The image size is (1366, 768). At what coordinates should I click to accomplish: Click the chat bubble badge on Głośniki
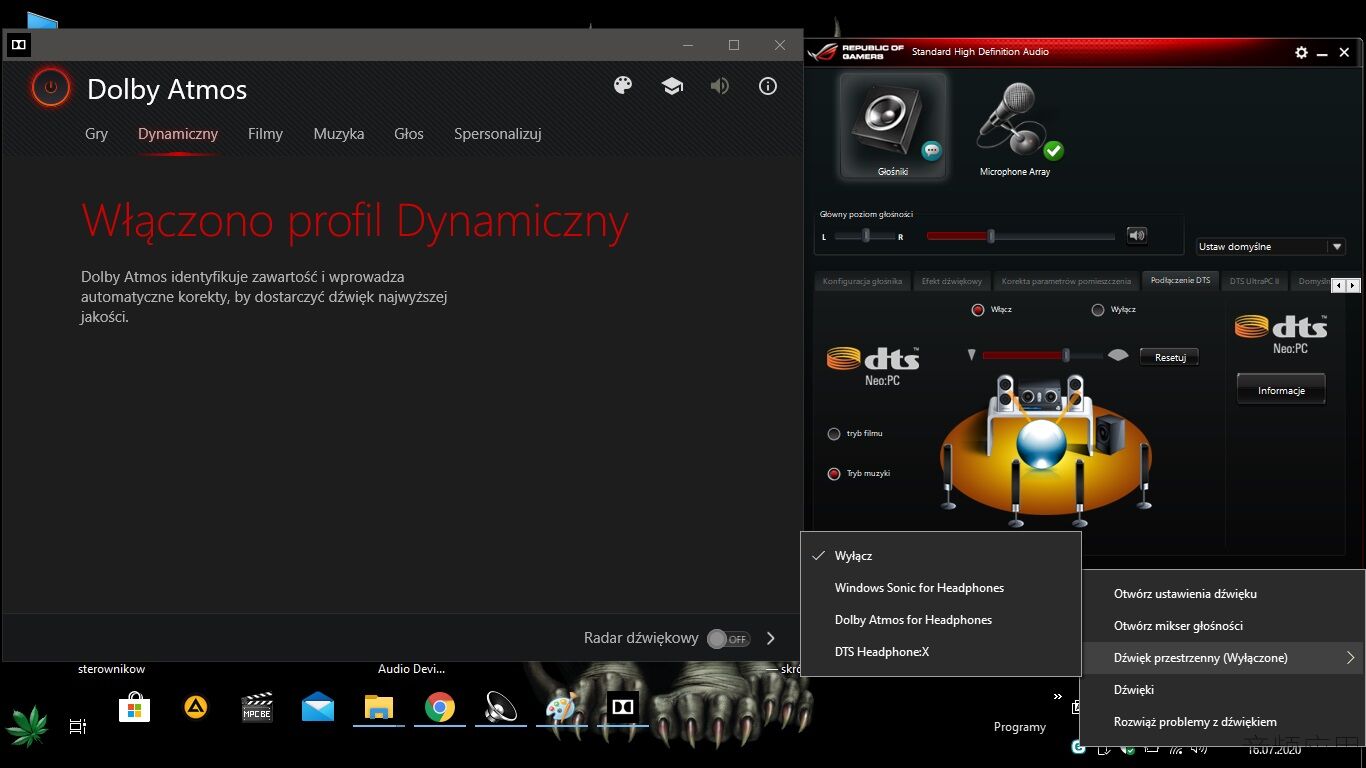(932, 151)
